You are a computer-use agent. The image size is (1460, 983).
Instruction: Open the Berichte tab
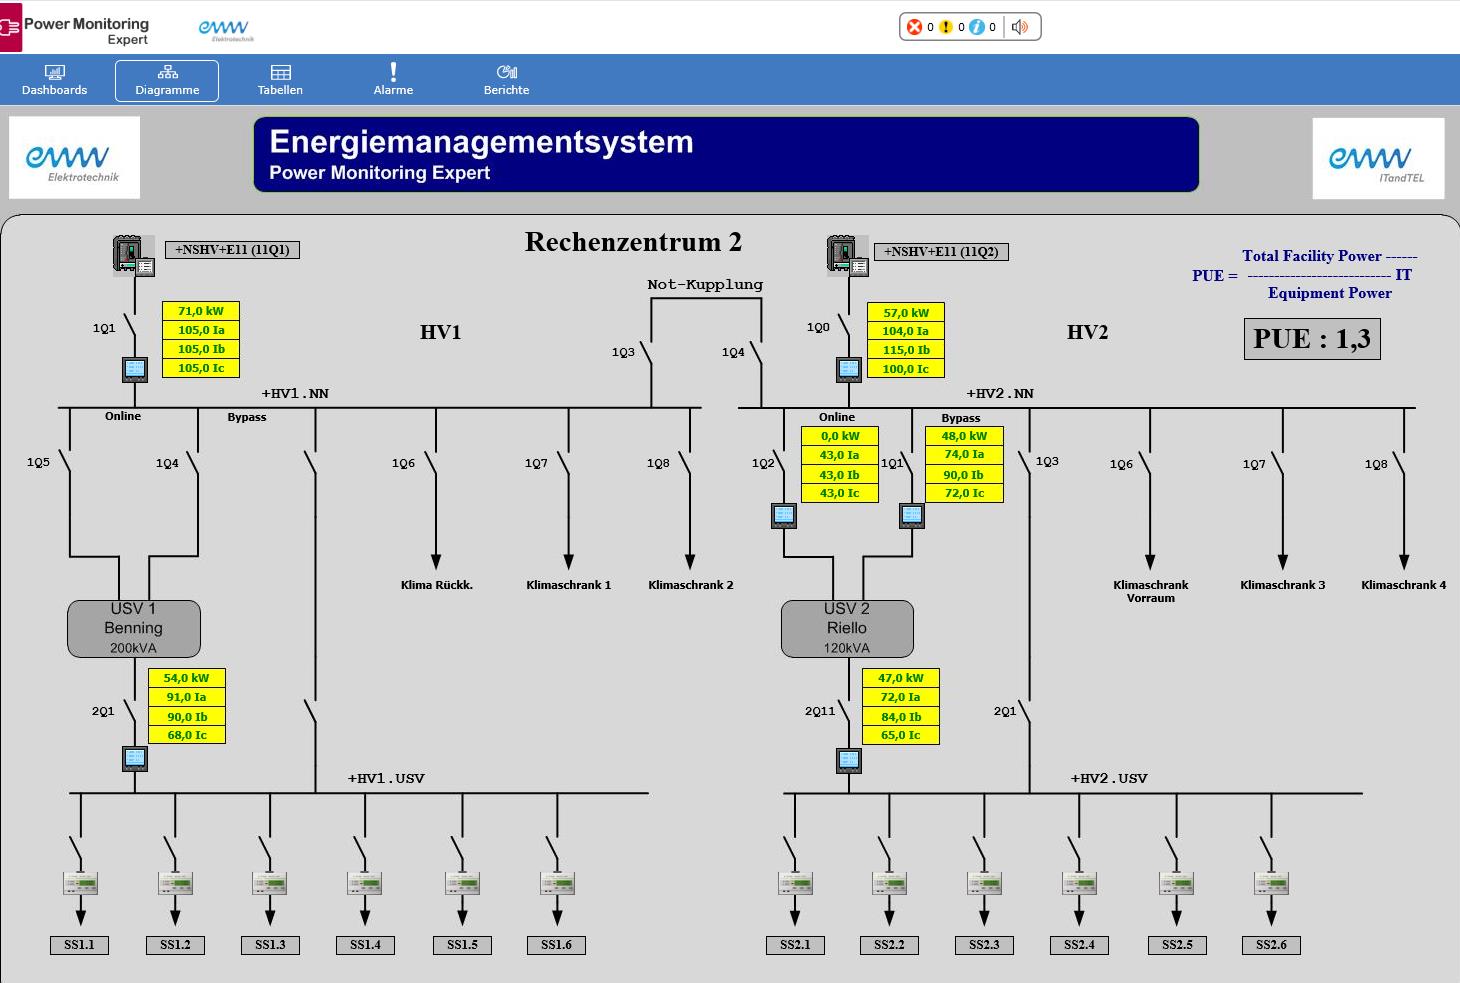coord(506,80)
